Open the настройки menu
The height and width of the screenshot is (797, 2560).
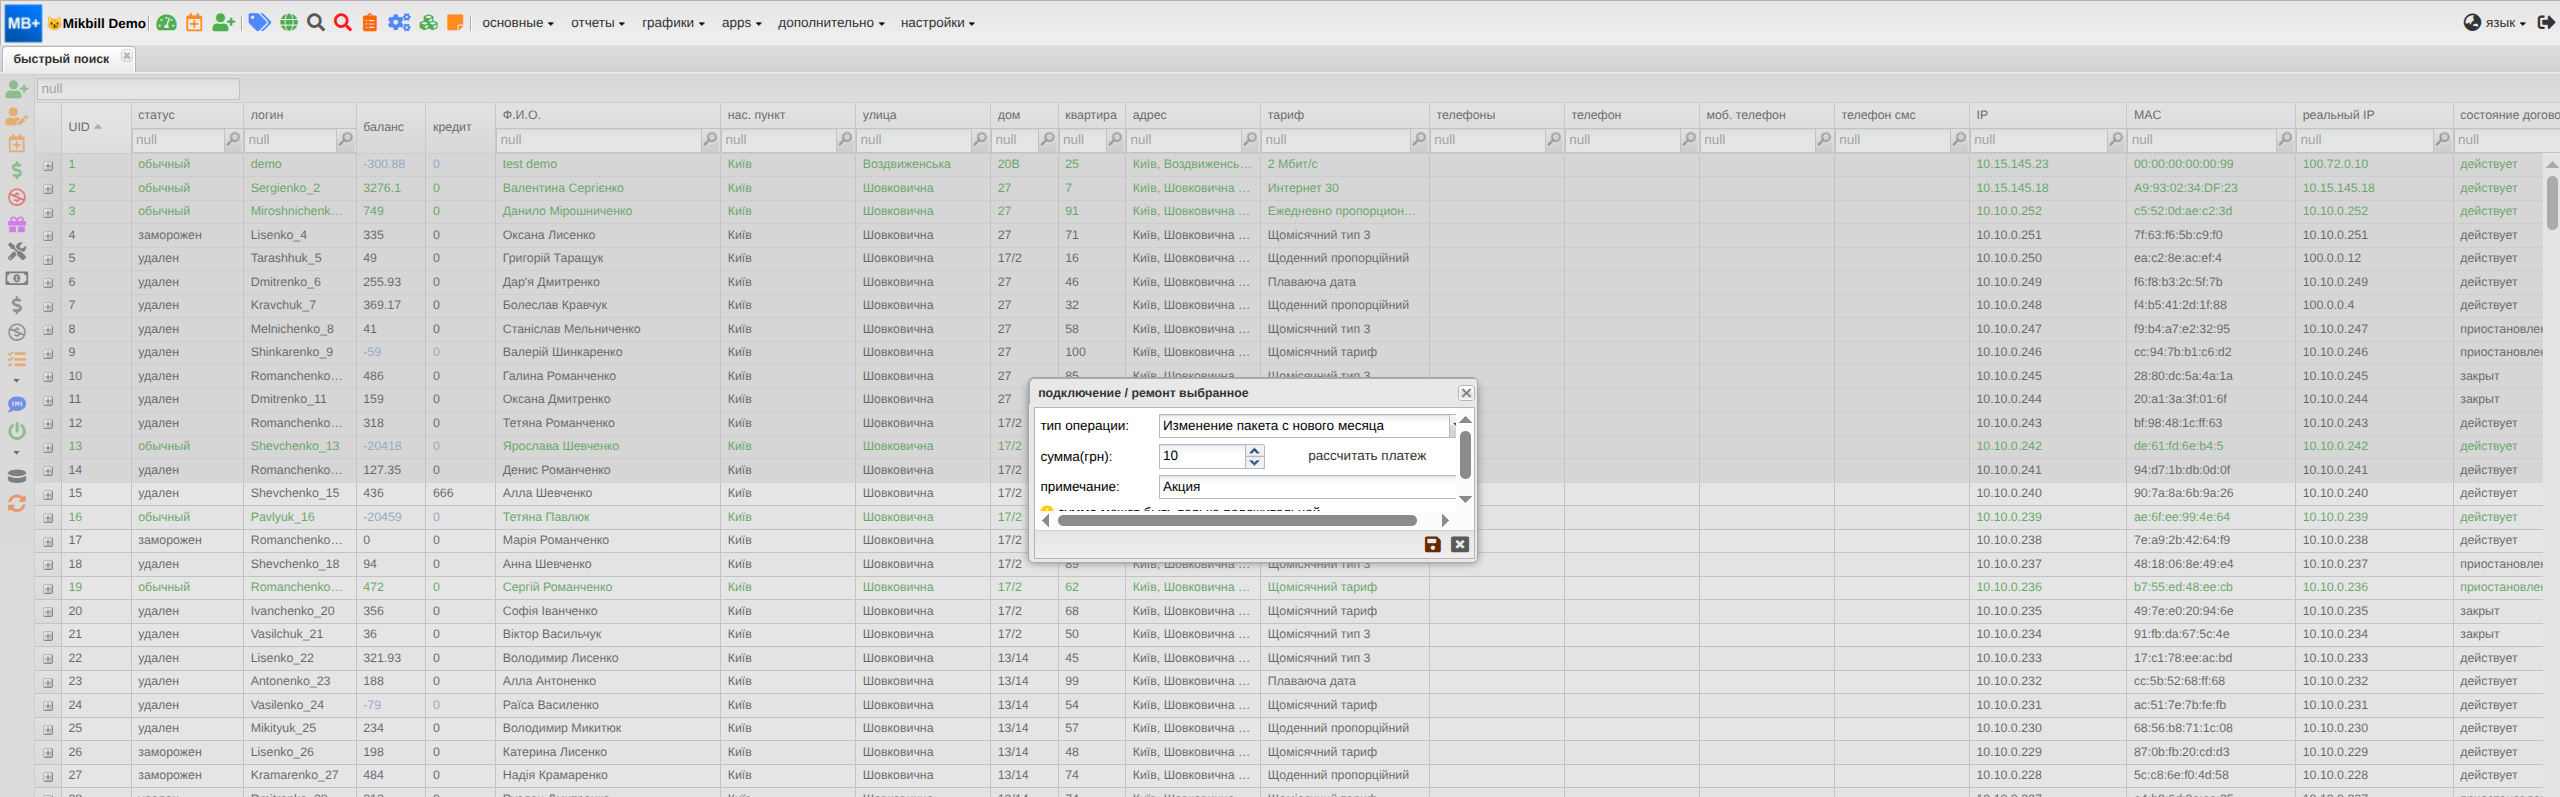tap(937, 23)
